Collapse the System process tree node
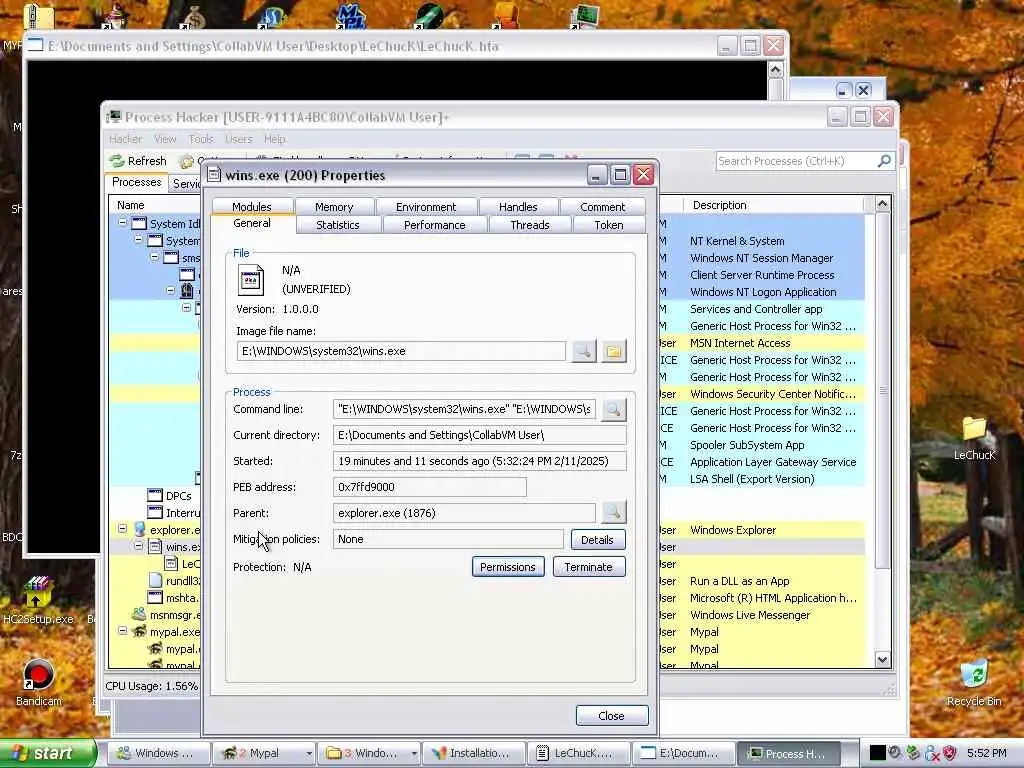Image resolution: width=1024 pixels, height=768 pixels. [138, 240]
